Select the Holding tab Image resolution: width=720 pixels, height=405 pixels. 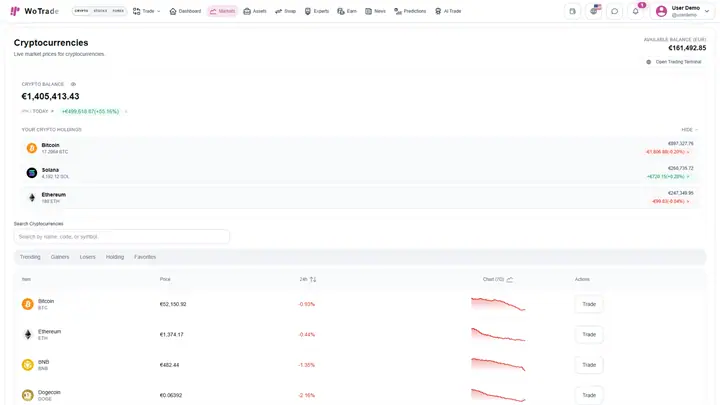click(x=115, y=257)
